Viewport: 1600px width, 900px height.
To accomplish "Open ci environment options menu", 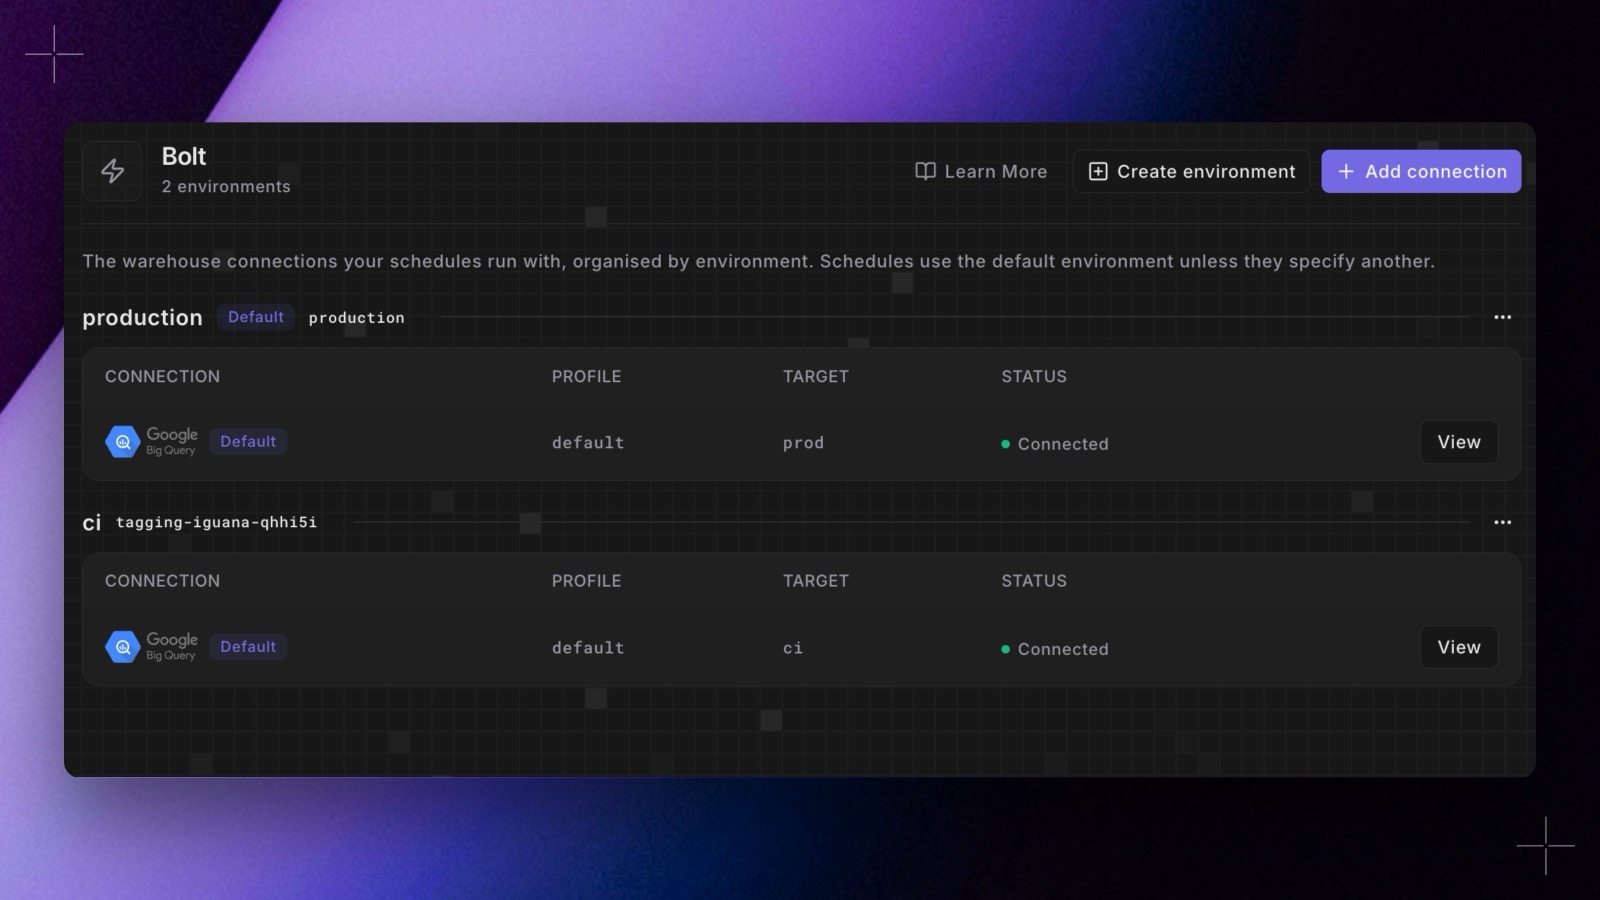I will [1502, 522].
